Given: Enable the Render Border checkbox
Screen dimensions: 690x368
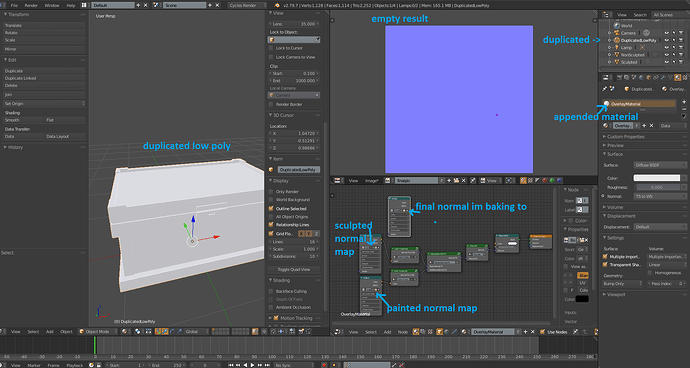Looking at the screenshot, I should pyautogui.click(x=271, y=104).
